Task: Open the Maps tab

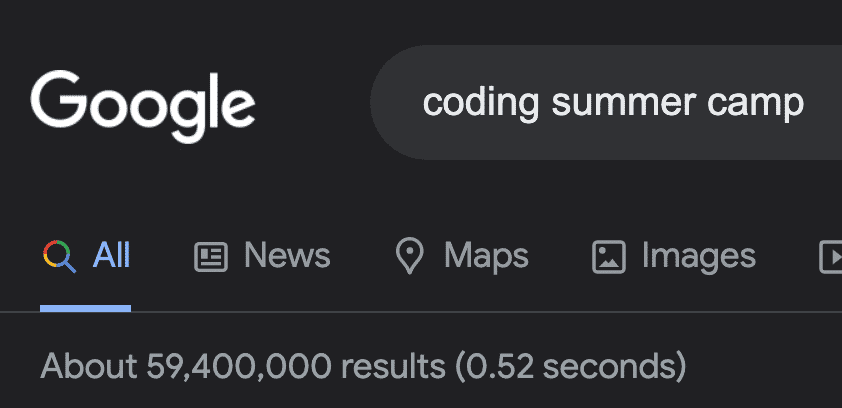Action: 462,256
